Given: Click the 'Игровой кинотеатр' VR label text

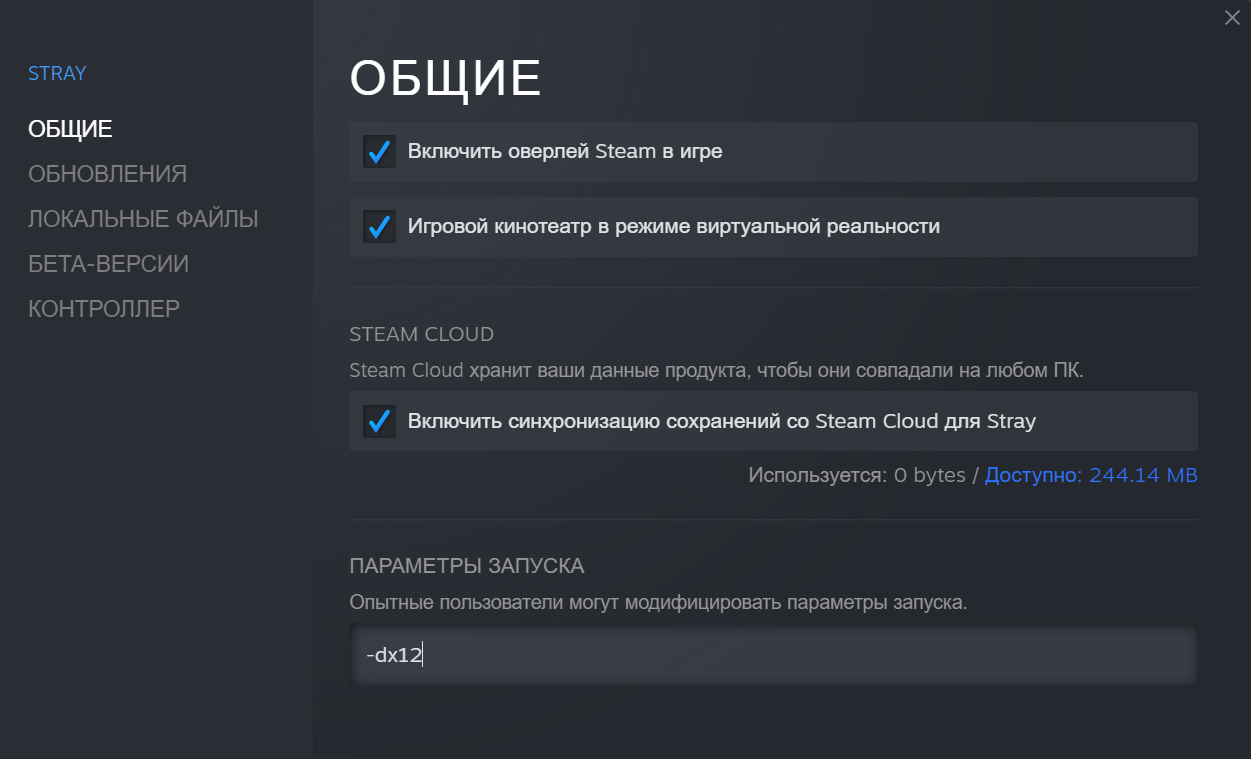Looking at the screenshot, I should (673, 227).
